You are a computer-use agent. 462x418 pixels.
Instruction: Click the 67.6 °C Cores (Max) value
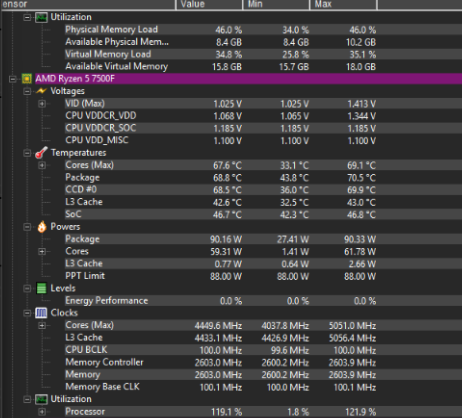tap(227, 166)
